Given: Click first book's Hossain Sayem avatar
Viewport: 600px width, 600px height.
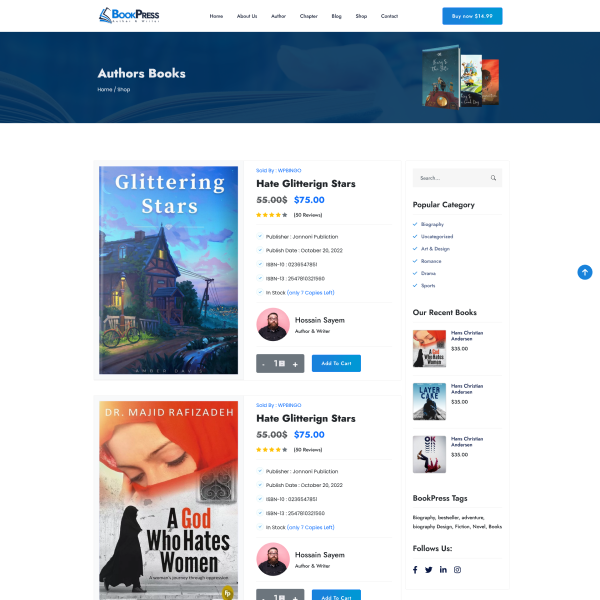Looking at the screenshot, I should pos(273,324).
